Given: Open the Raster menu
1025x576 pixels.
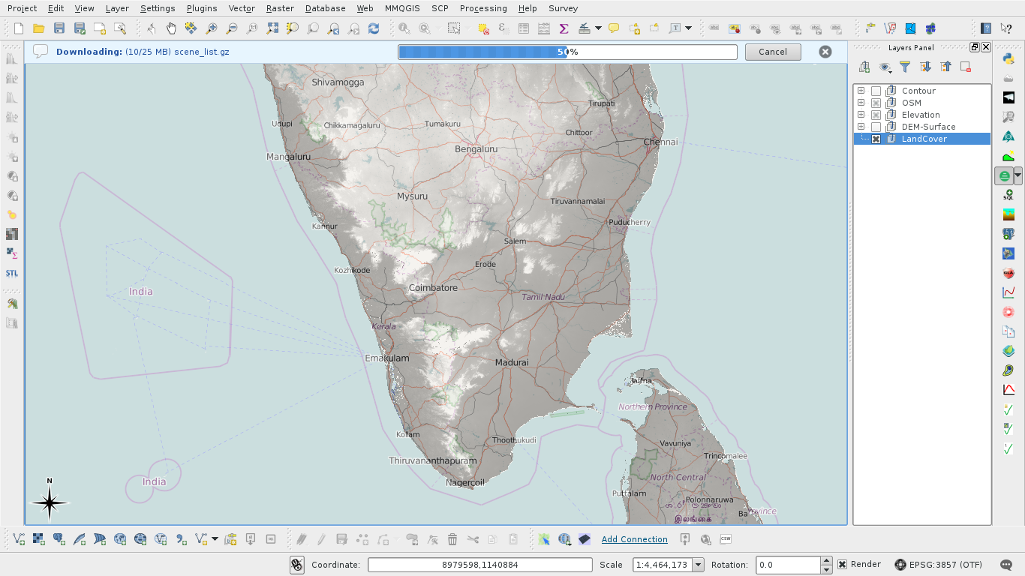Looking at the screenshot, I should click(x=279, y=8).
